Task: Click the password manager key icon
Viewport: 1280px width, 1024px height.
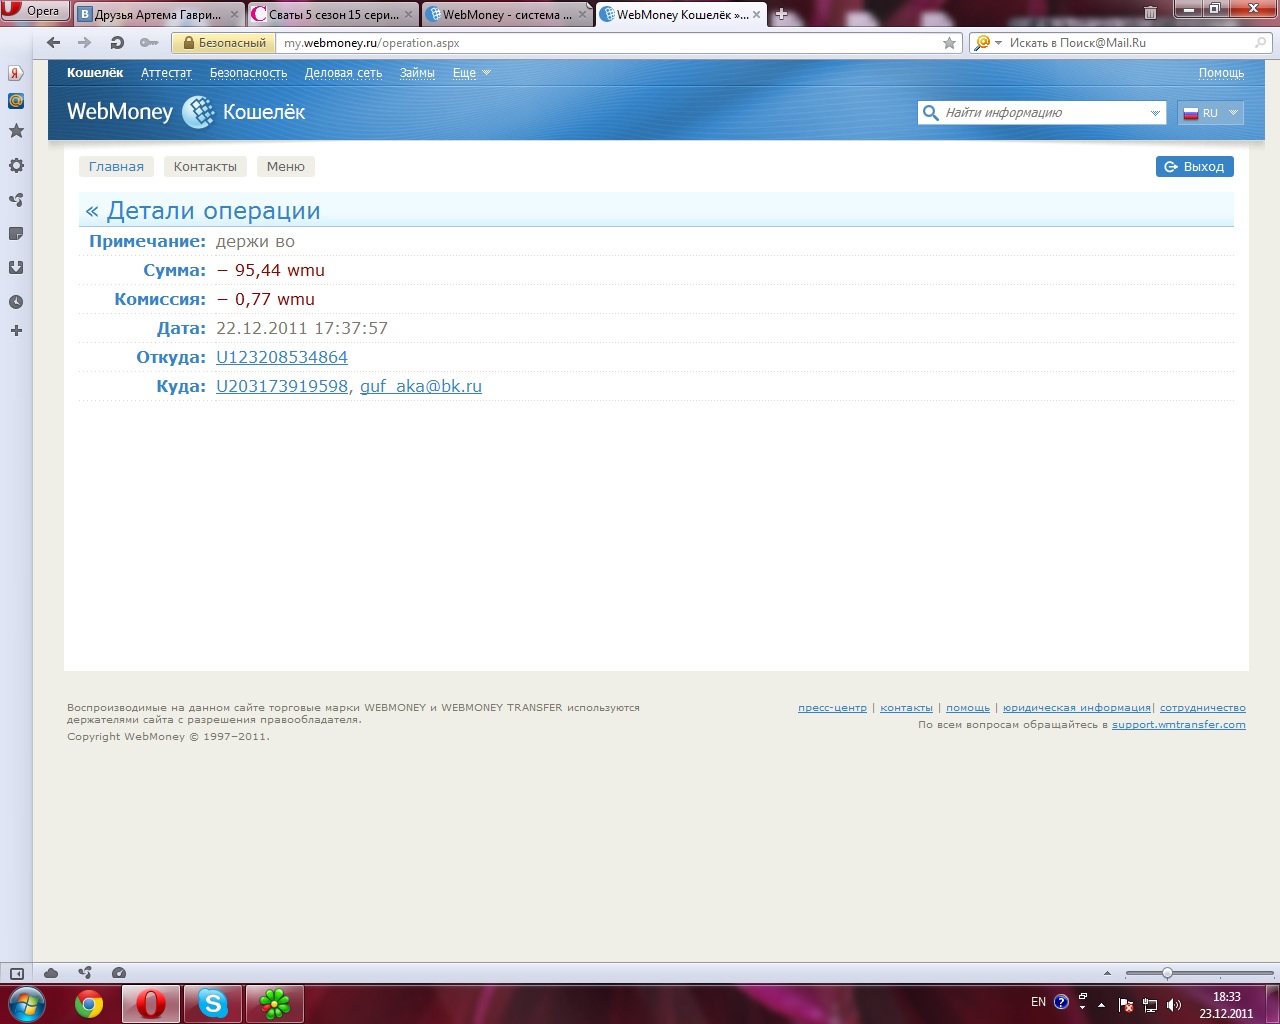Action: click(149, 43)
